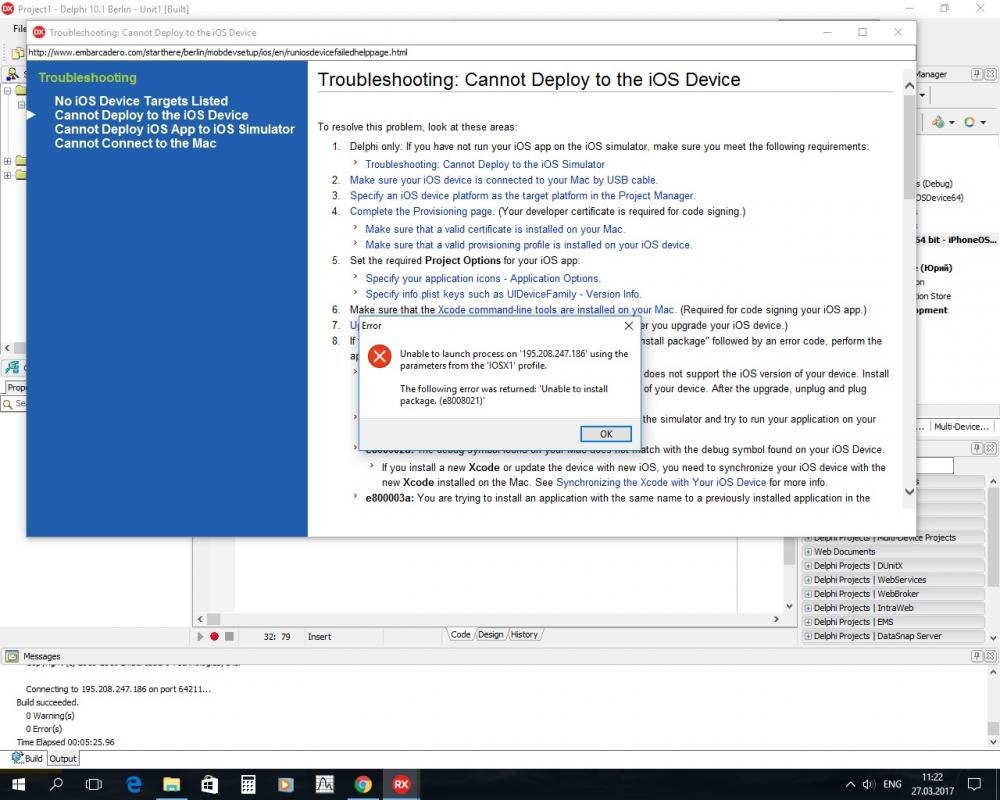The height and width of the screenshot is (800, 1000).
Task: Click OK in the Error dialog
Action: point(606,434)
